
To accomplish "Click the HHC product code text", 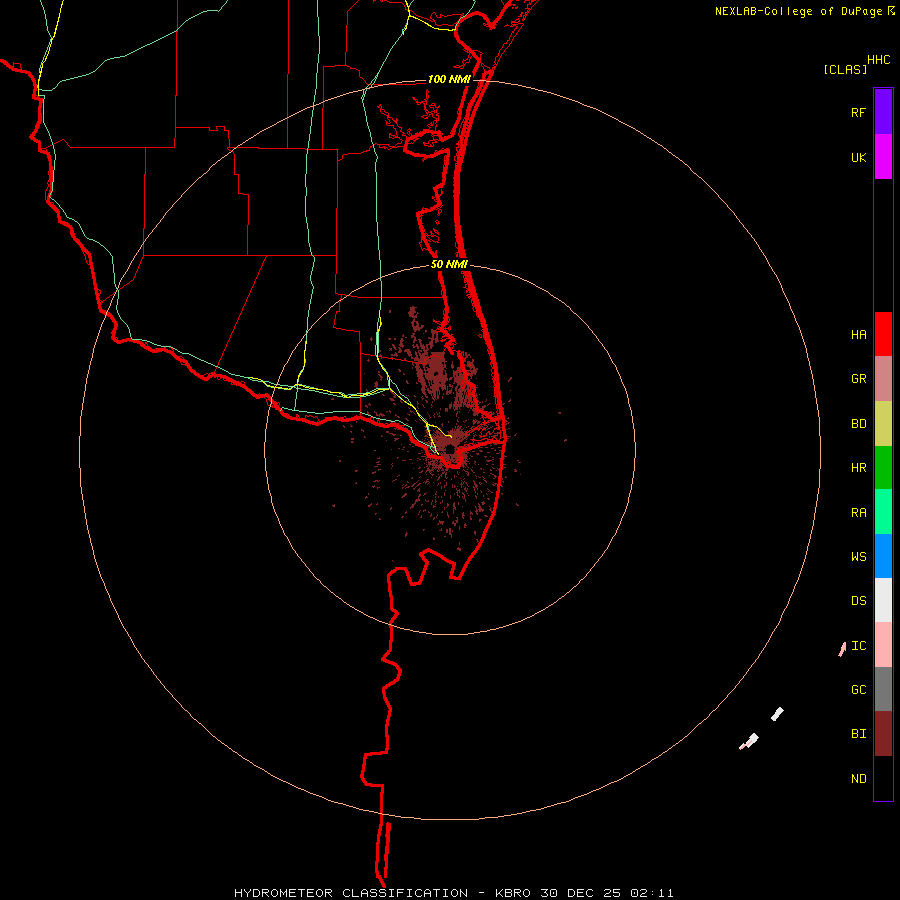I will 878,60.
